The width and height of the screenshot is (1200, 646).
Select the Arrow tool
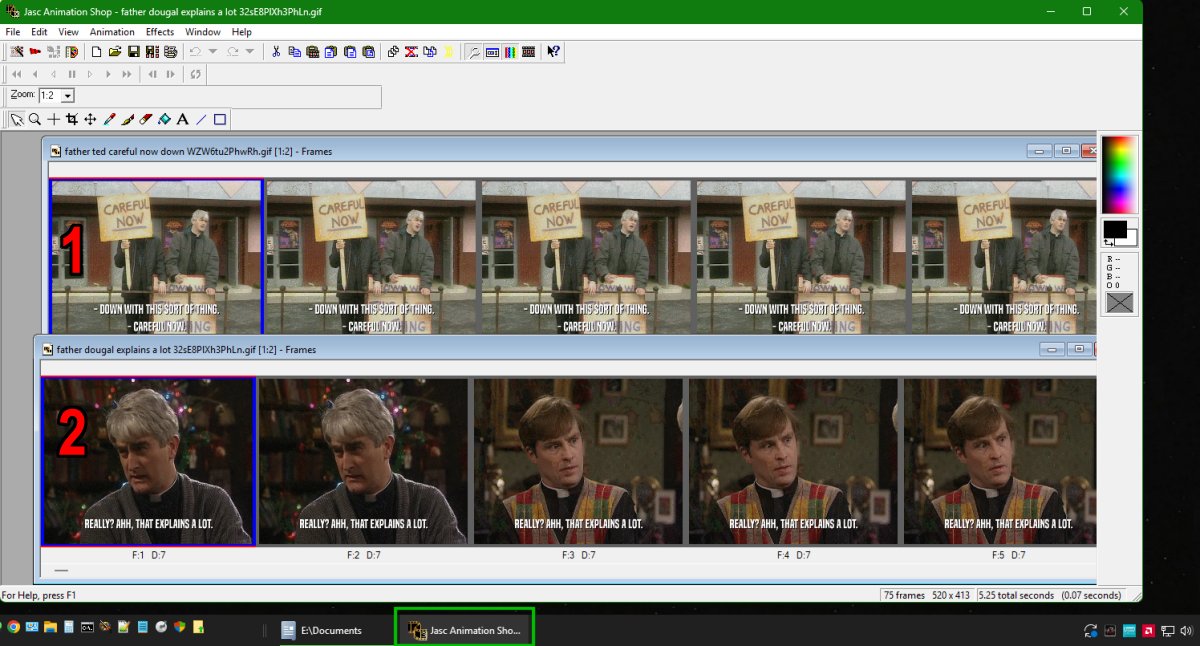(17, 119)
